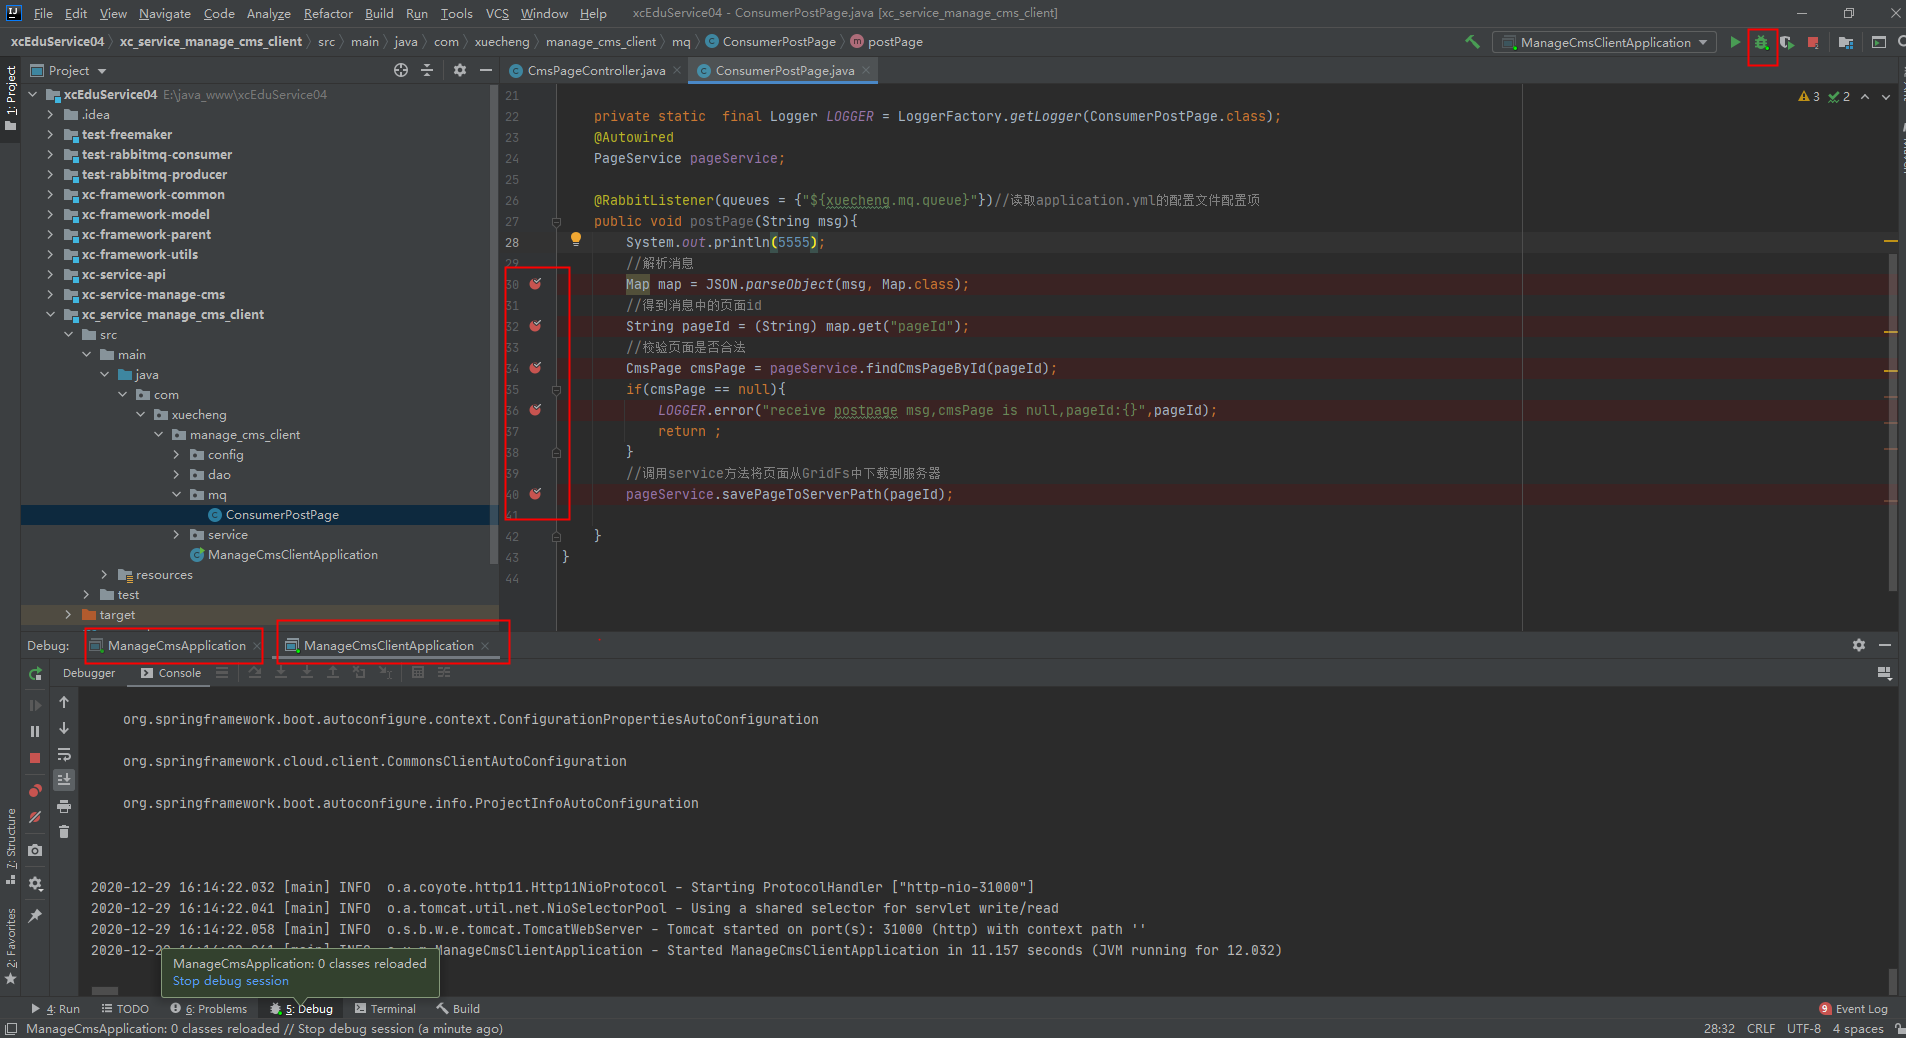Open the Navigate menu
The height and width of the screenshot is (1038, 1906).
tap(164, 13)
